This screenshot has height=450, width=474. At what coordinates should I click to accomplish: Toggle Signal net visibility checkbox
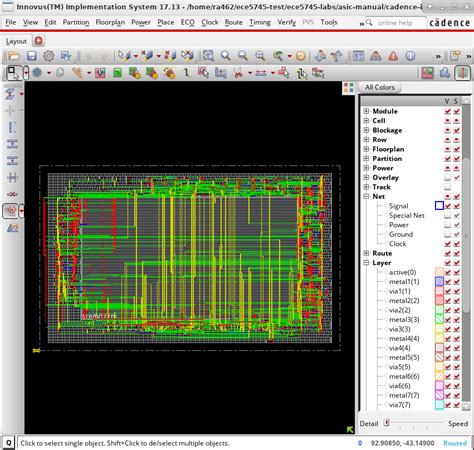[448, 206]
